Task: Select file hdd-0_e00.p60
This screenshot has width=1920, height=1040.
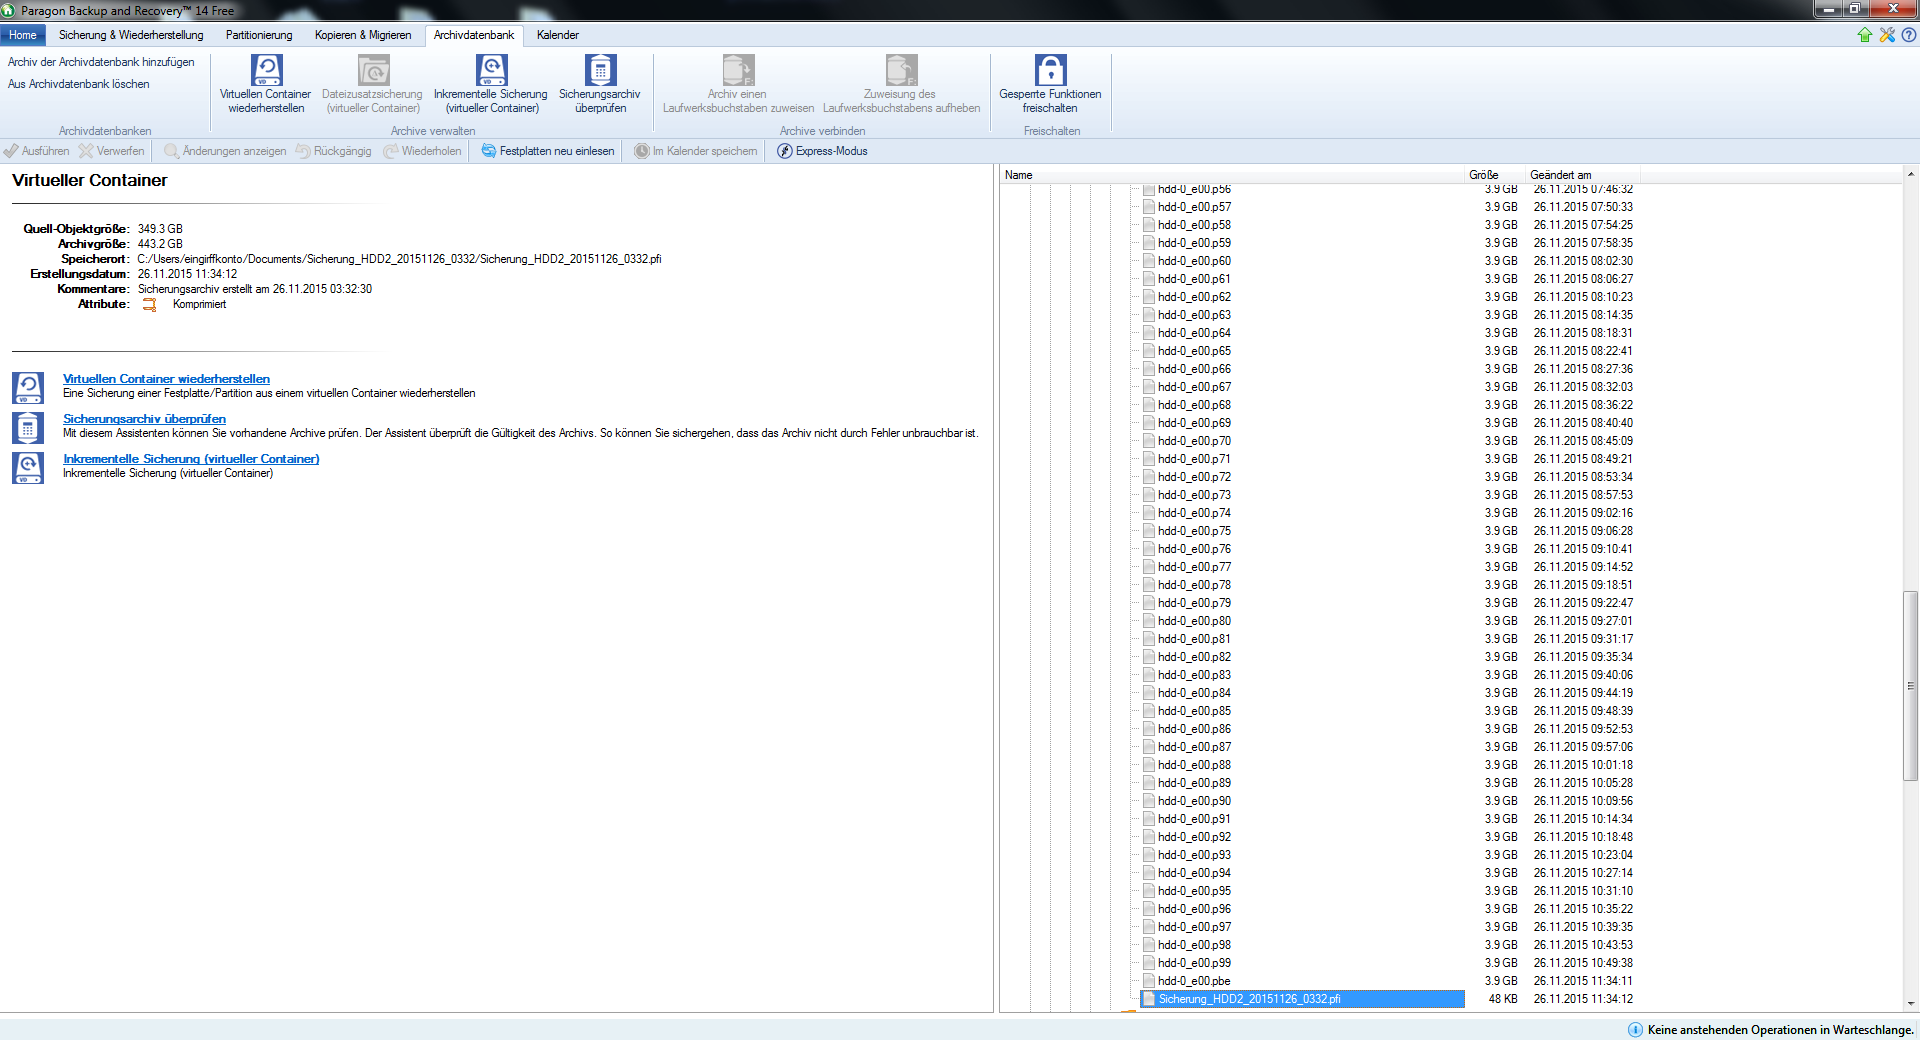Action: (x=1194, y=261)
